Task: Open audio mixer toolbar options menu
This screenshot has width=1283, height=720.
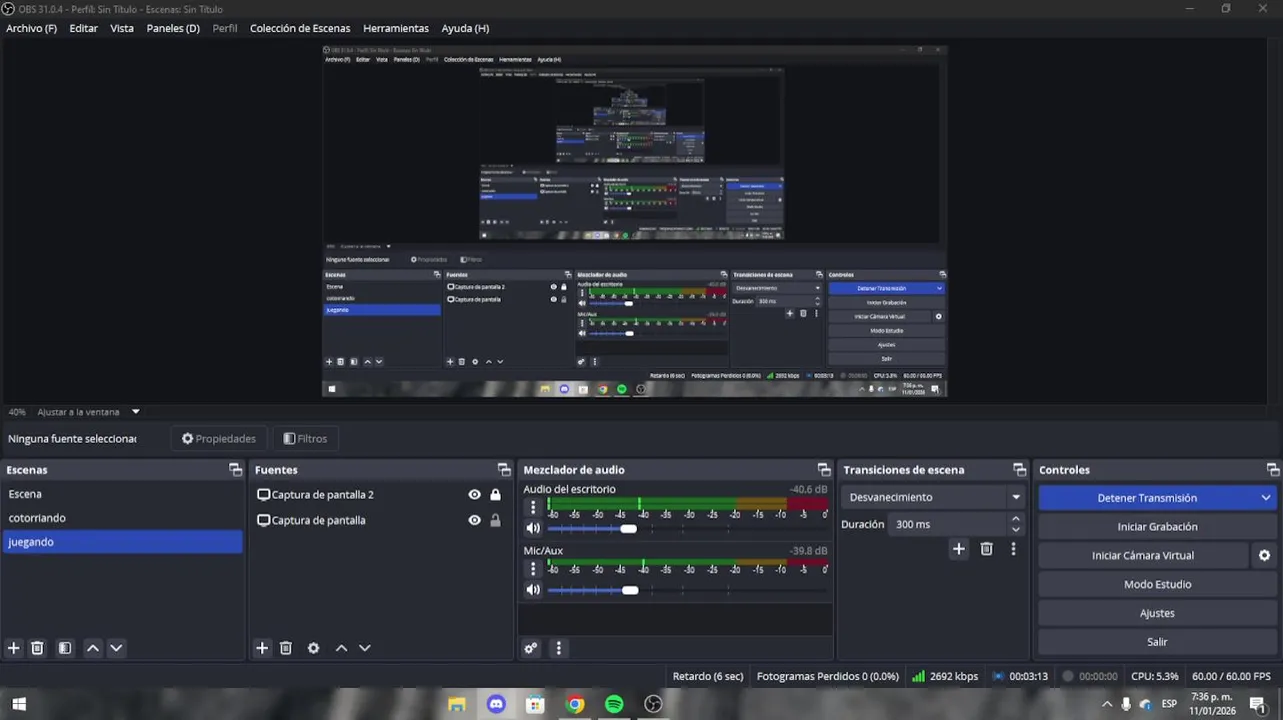Action: click(x=559, y=648)
